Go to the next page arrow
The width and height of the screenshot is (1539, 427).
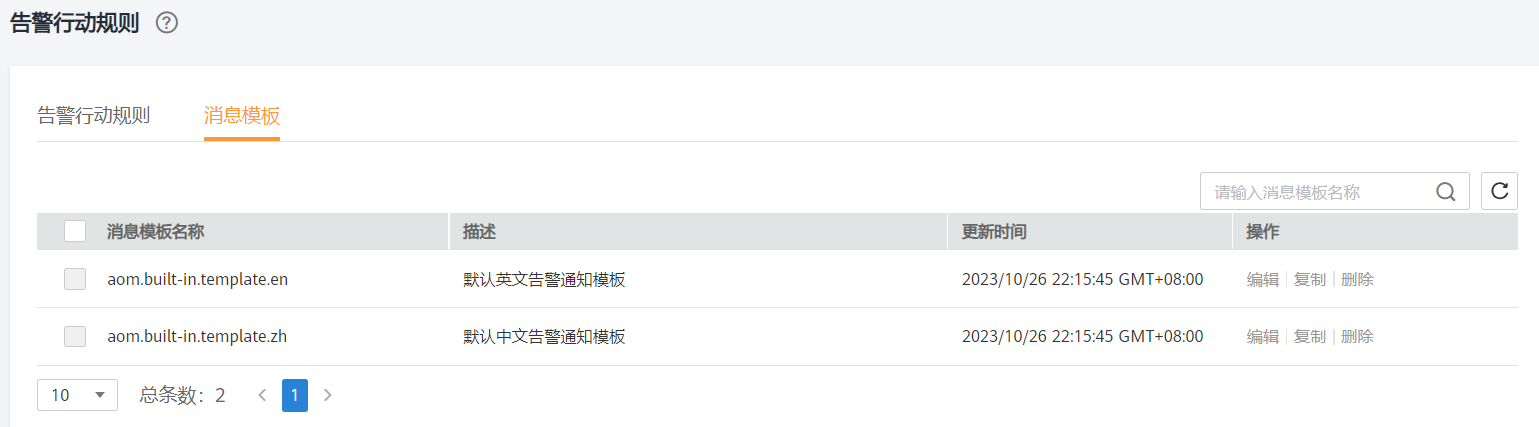click(x=327, y=395)
